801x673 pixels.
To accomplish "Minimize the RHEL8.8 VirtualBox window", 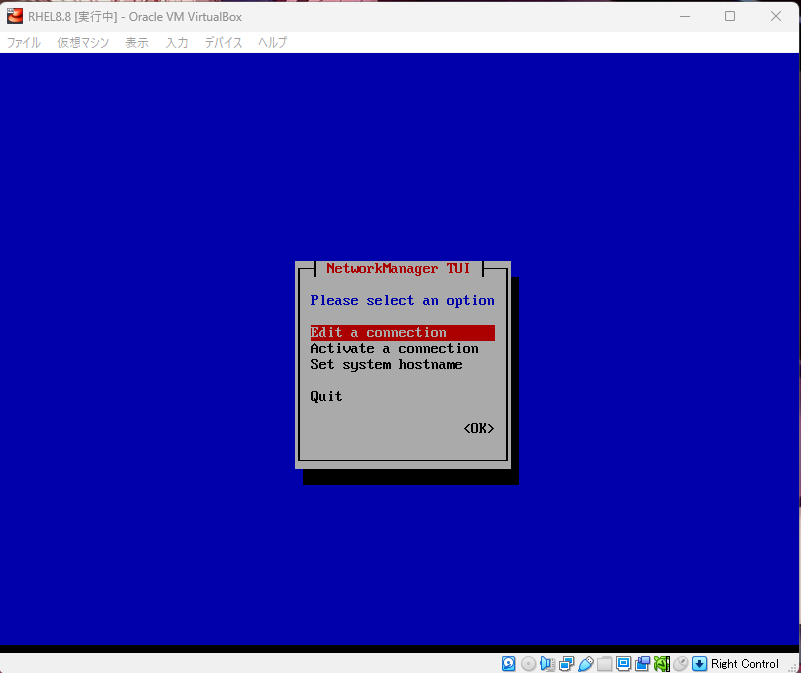I will click(685, 16).
